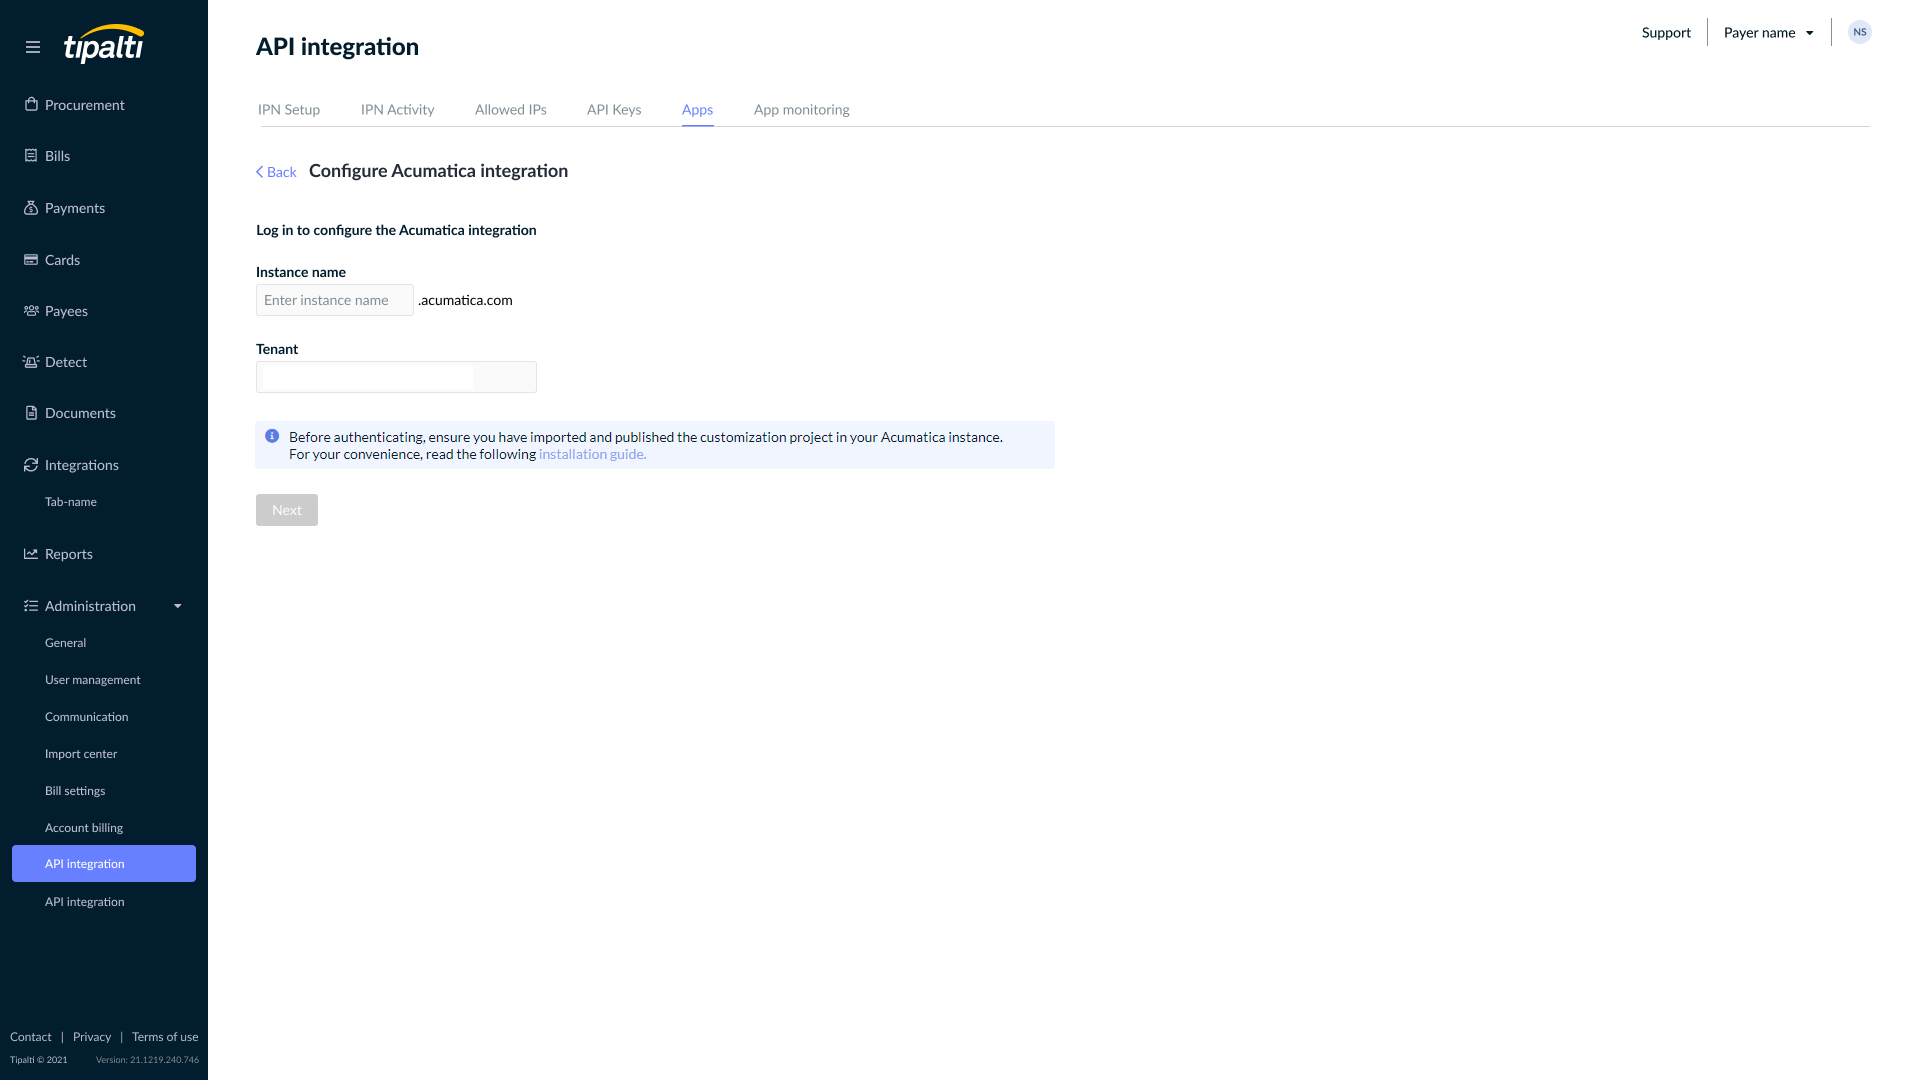Click the Tipalti logo
The height and width of the screenshot is (1080, 1920).
(x=103, y=45)
